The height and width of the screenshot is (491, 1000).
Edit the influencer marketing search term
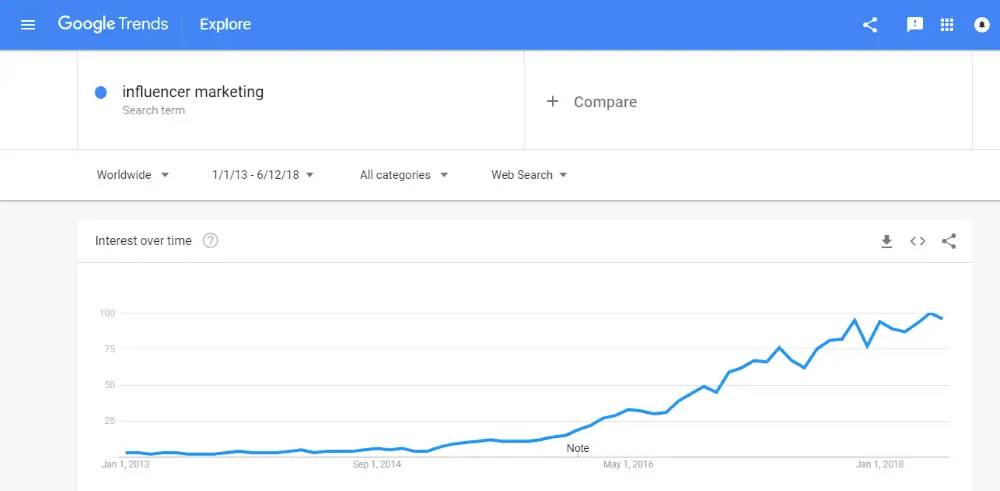tap(193, 92)
